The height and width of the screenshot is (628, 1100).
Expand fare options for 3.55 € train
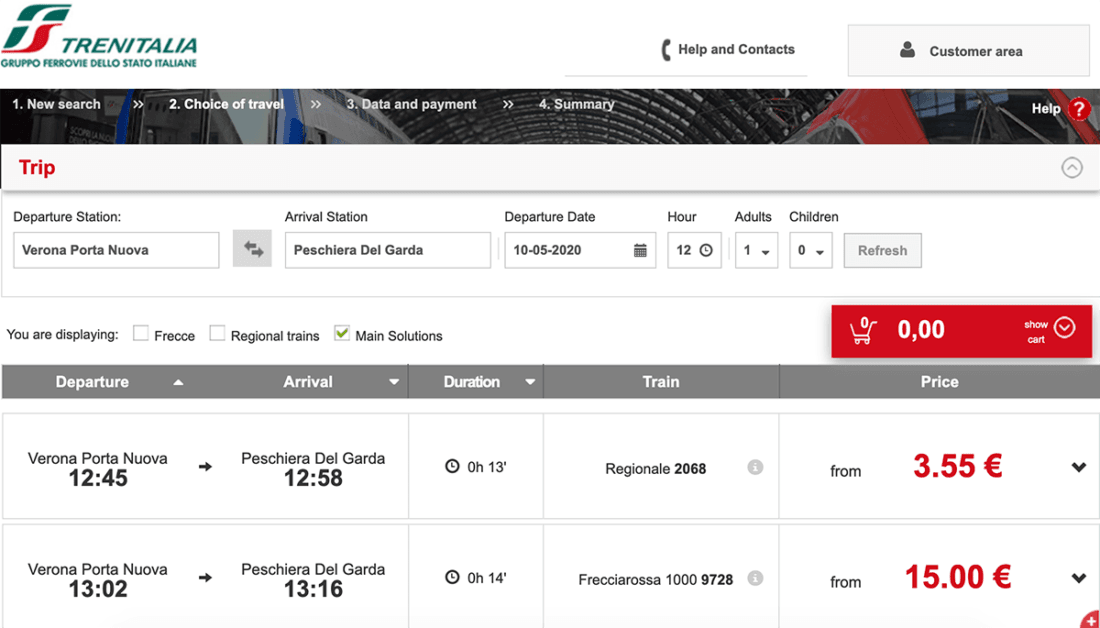click(x=1079, y=467)
